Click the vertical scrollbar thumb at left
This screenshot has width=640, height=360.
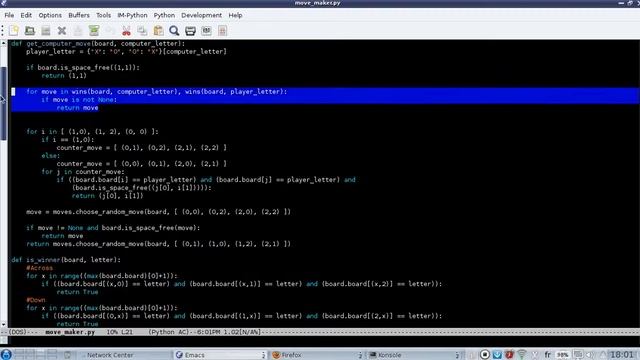click(4, 103)
